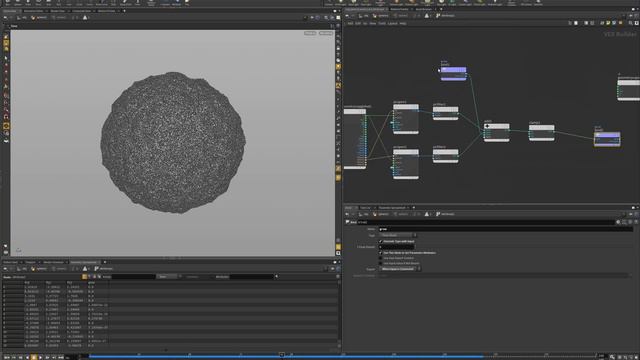This screenshot has height=360, width=640.
Task: Open the Tools menu in network editor
Action: pos(382,24)
